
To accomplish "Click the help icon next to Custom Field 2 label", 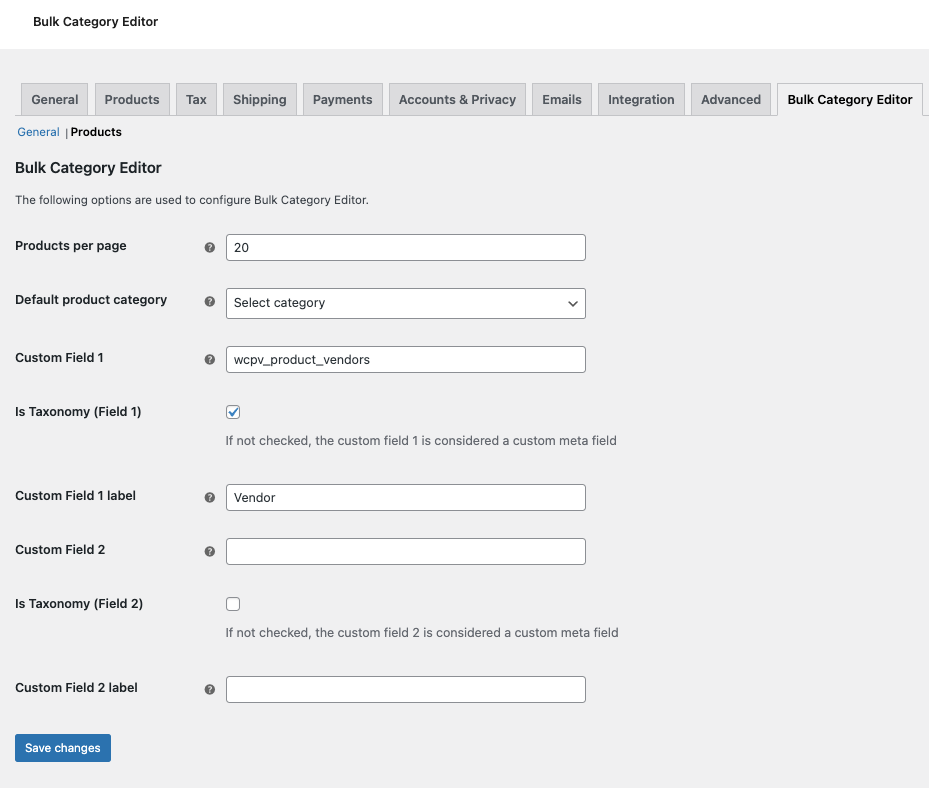I will [209, 688].
